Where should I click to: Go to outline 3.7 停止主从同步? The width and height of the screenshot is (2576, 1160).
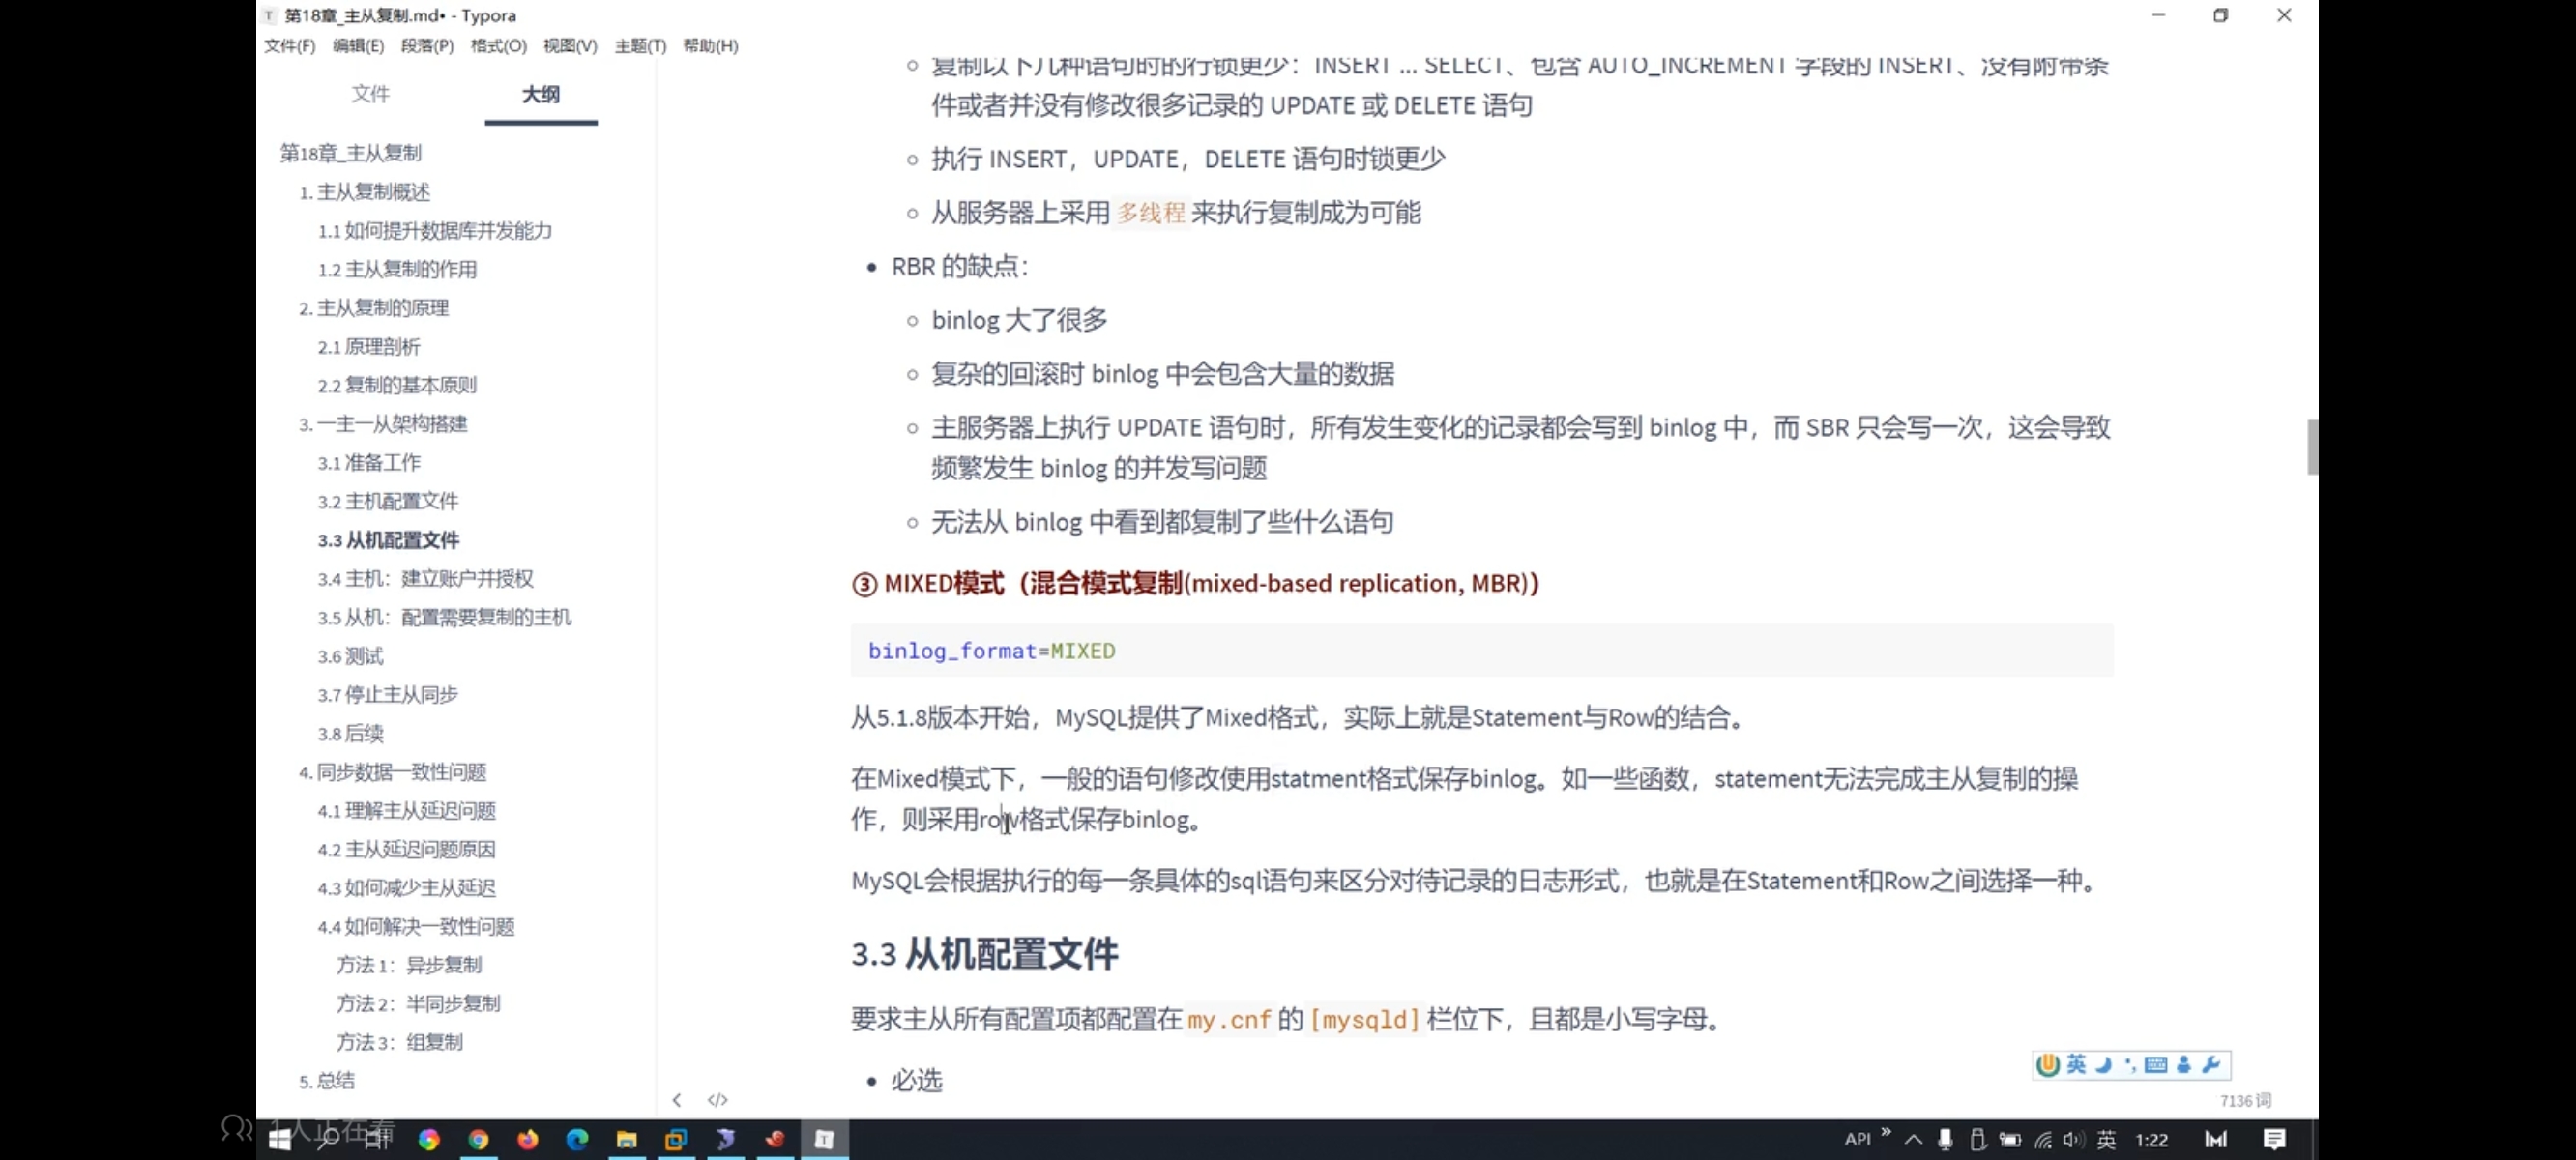pyautogui.click(x=388, y=695)
